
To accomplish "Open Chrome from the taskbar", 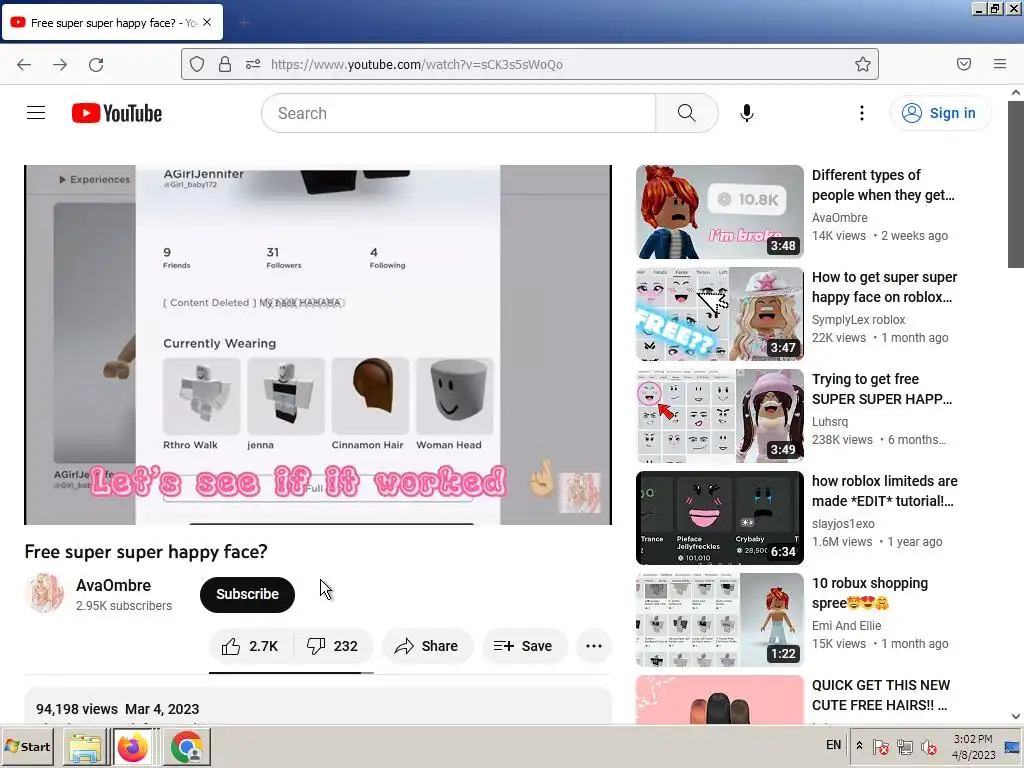I will click(188, 746).
